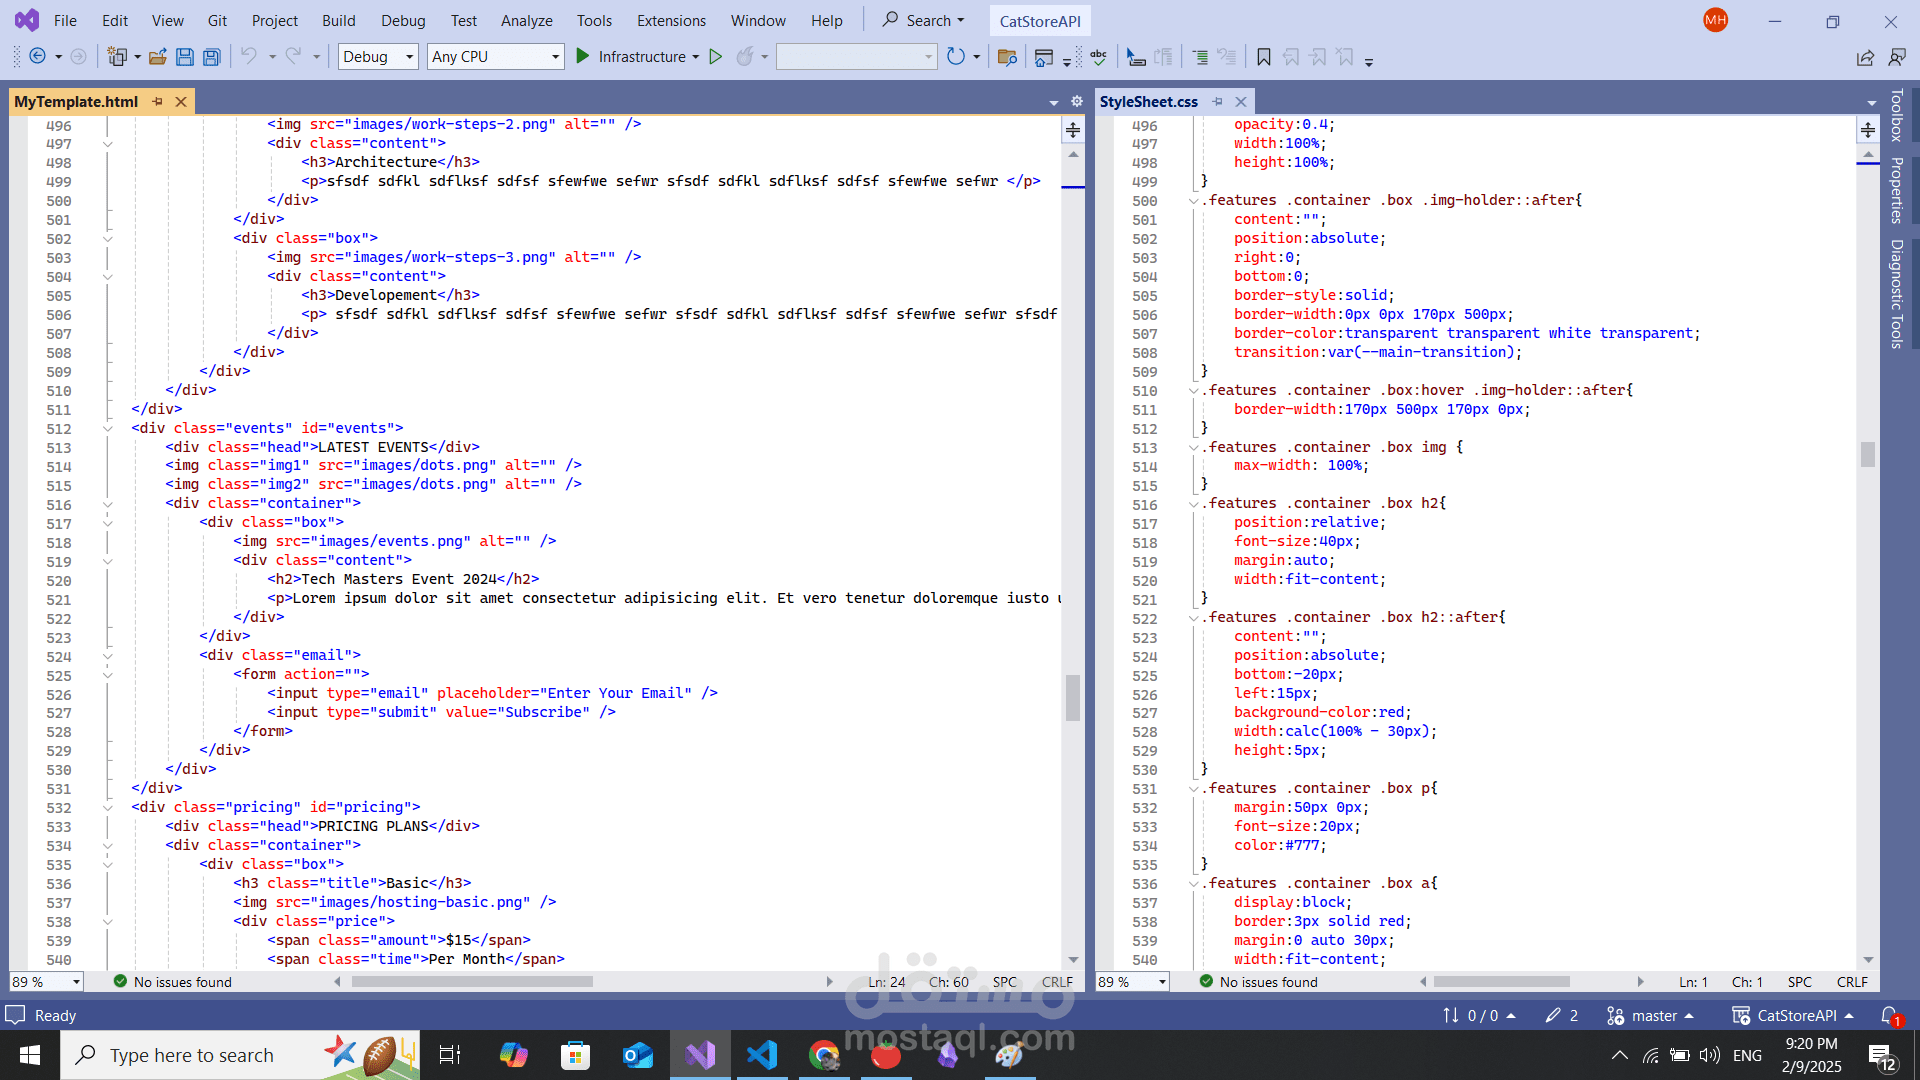Viewport: 1920px width, 1080px height.
Task: Click the Start Without Debugging play outline
Action: pos(715,57)
